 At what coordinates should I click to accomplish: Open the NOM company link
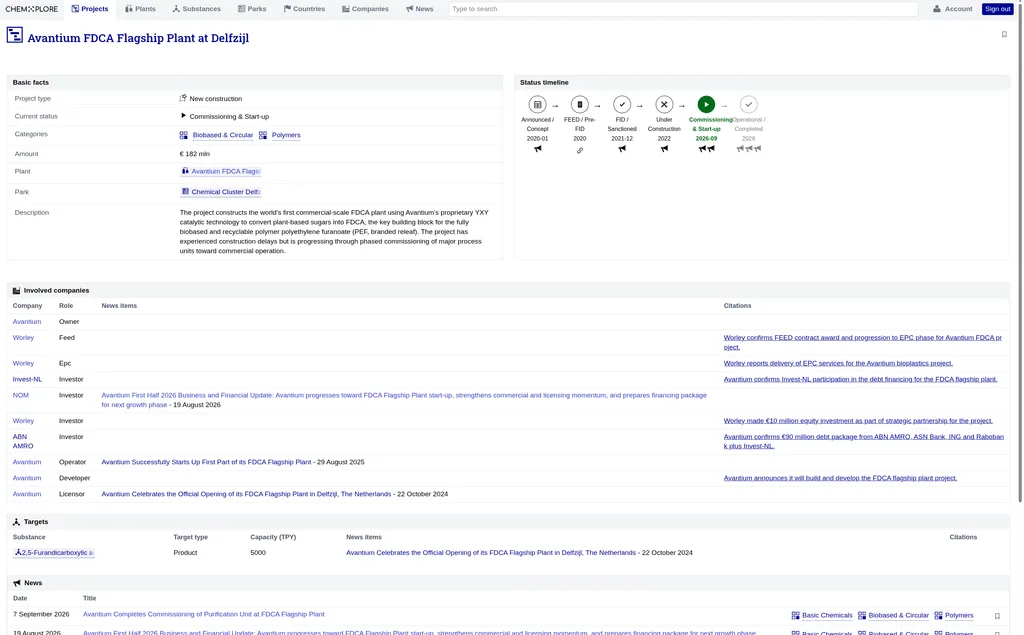pyautogui.click(x=20, y=395)
